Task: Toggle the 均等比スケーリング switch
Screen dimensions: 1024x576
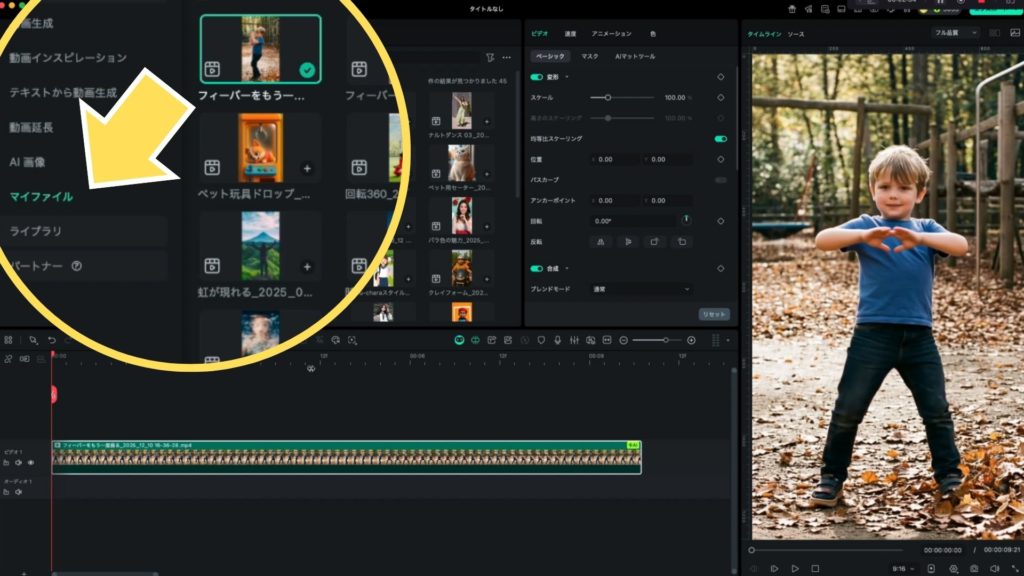Action: (720, 139)
